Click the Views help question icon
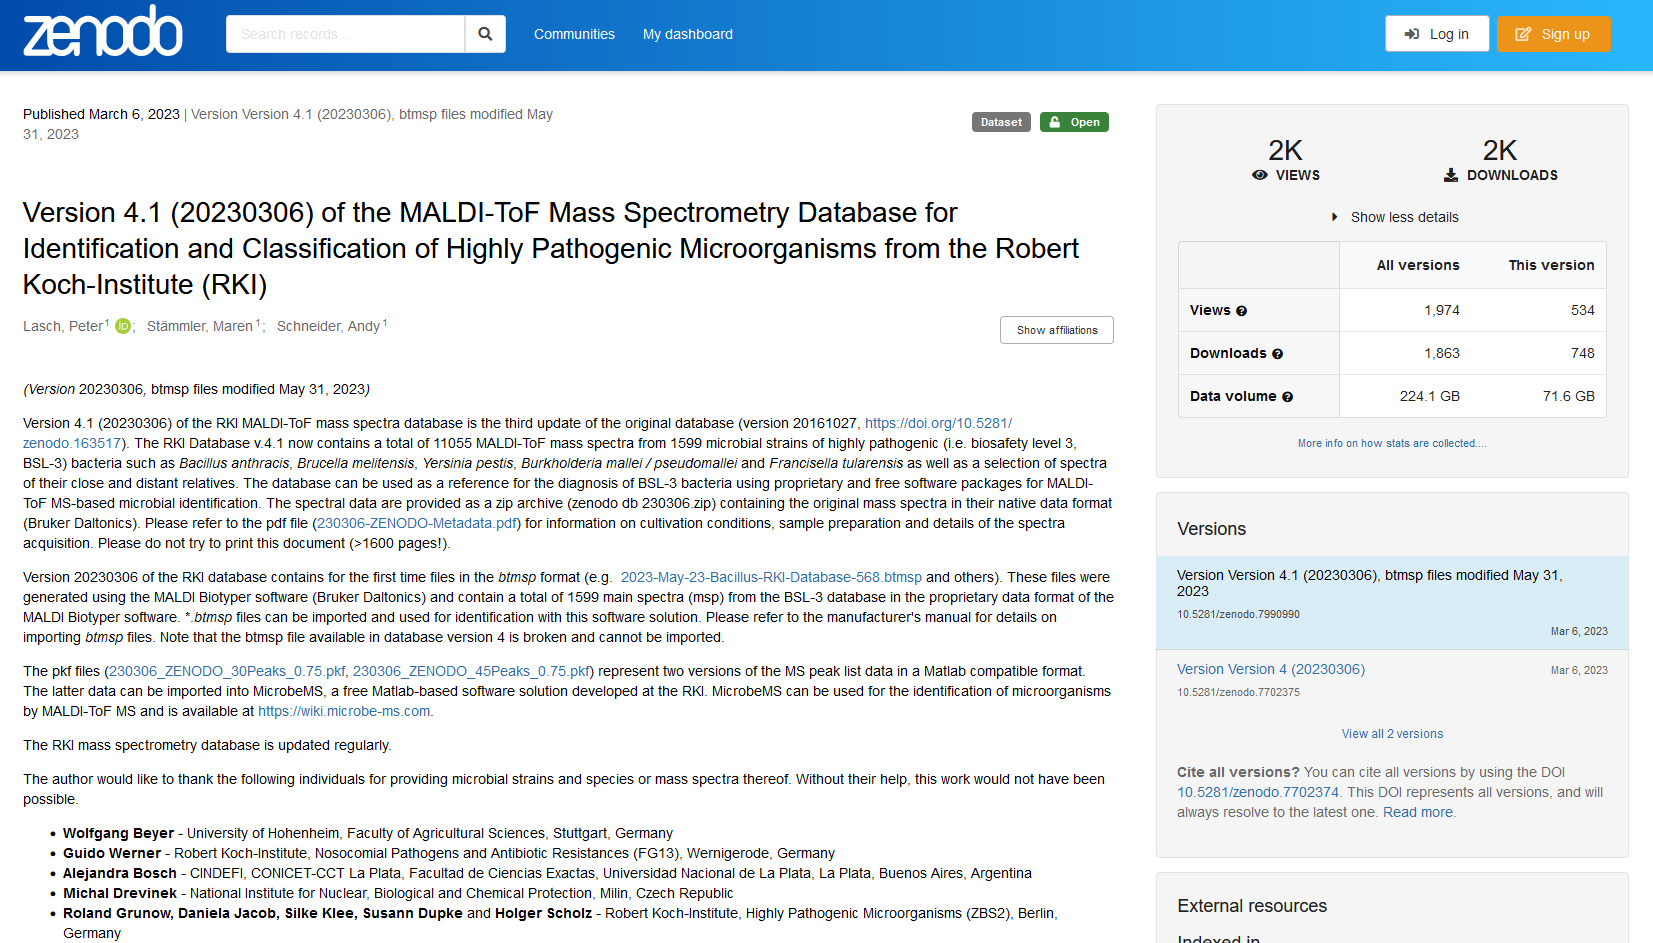1653x943 pixels. click(x=1241, y=311)
